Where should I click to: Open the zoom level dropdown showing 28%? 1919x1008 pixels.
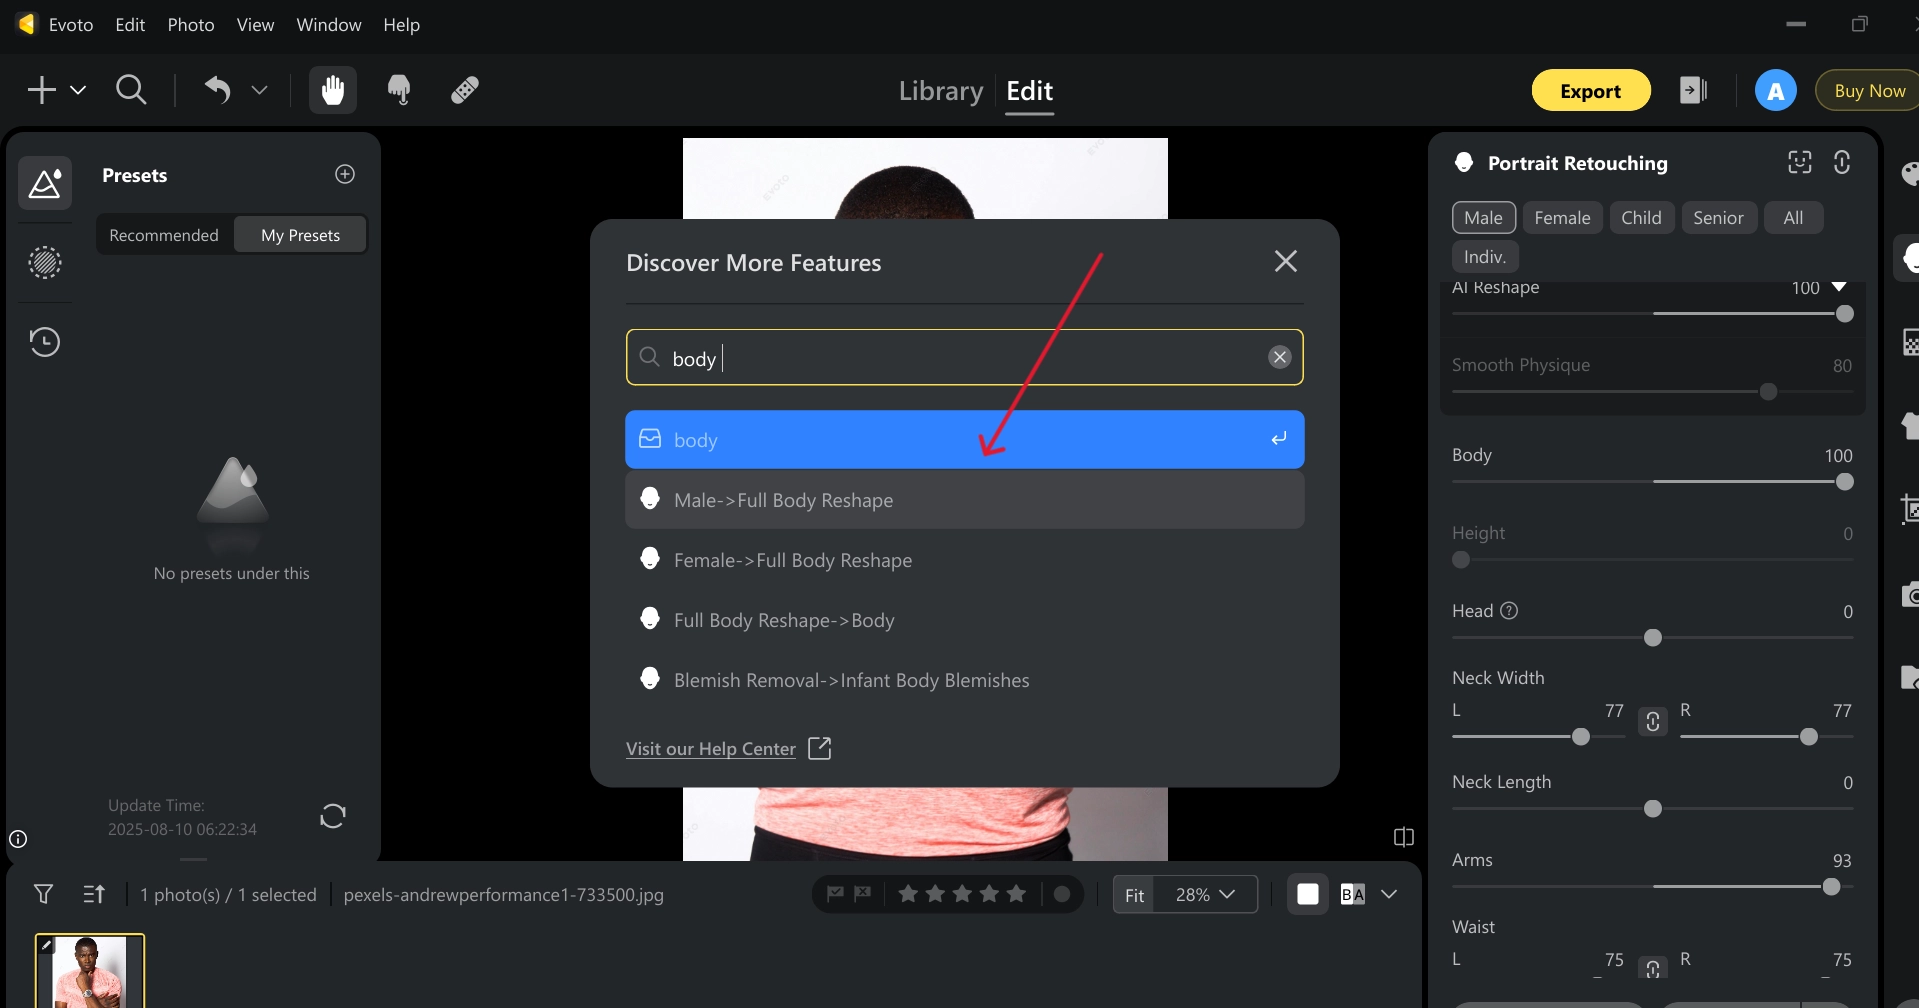pos(1205,894)
